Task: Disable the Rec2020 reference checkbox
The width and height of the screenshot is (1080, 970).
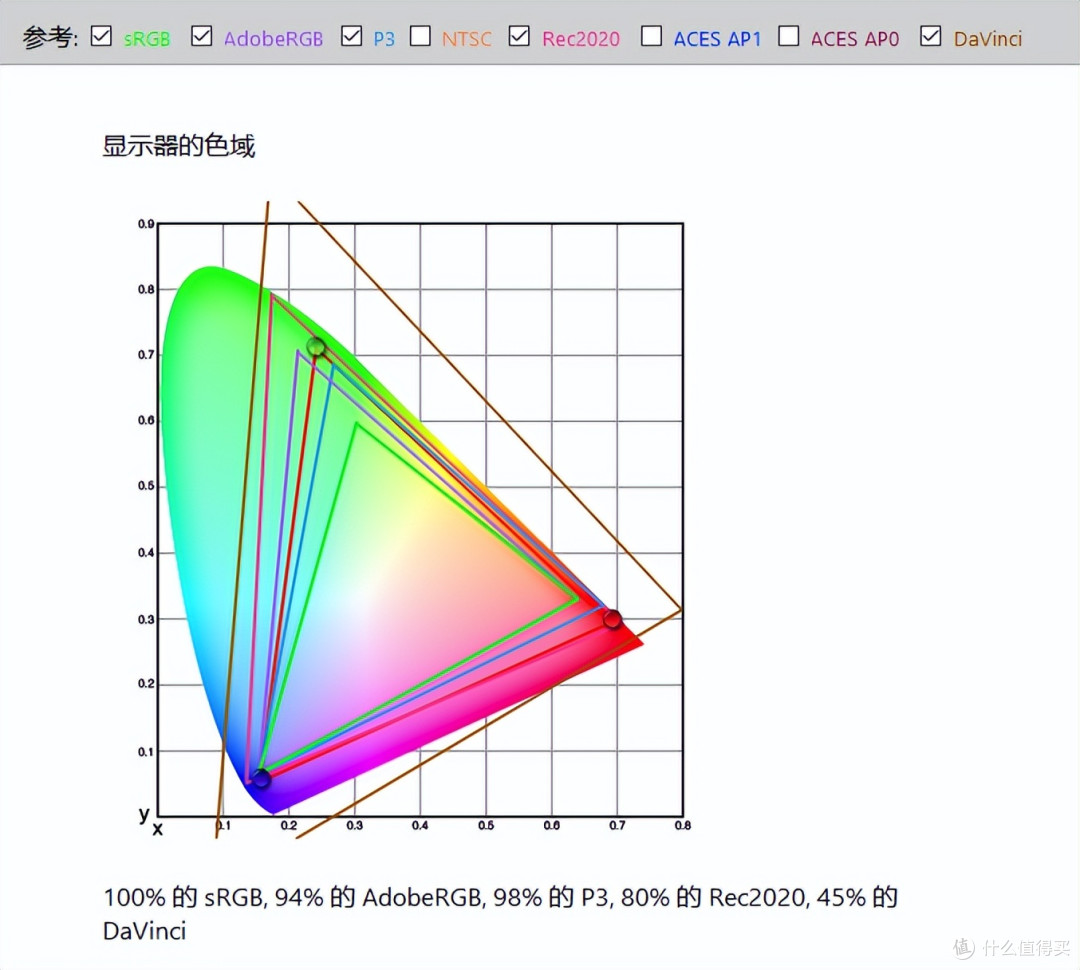Action: 519,36
